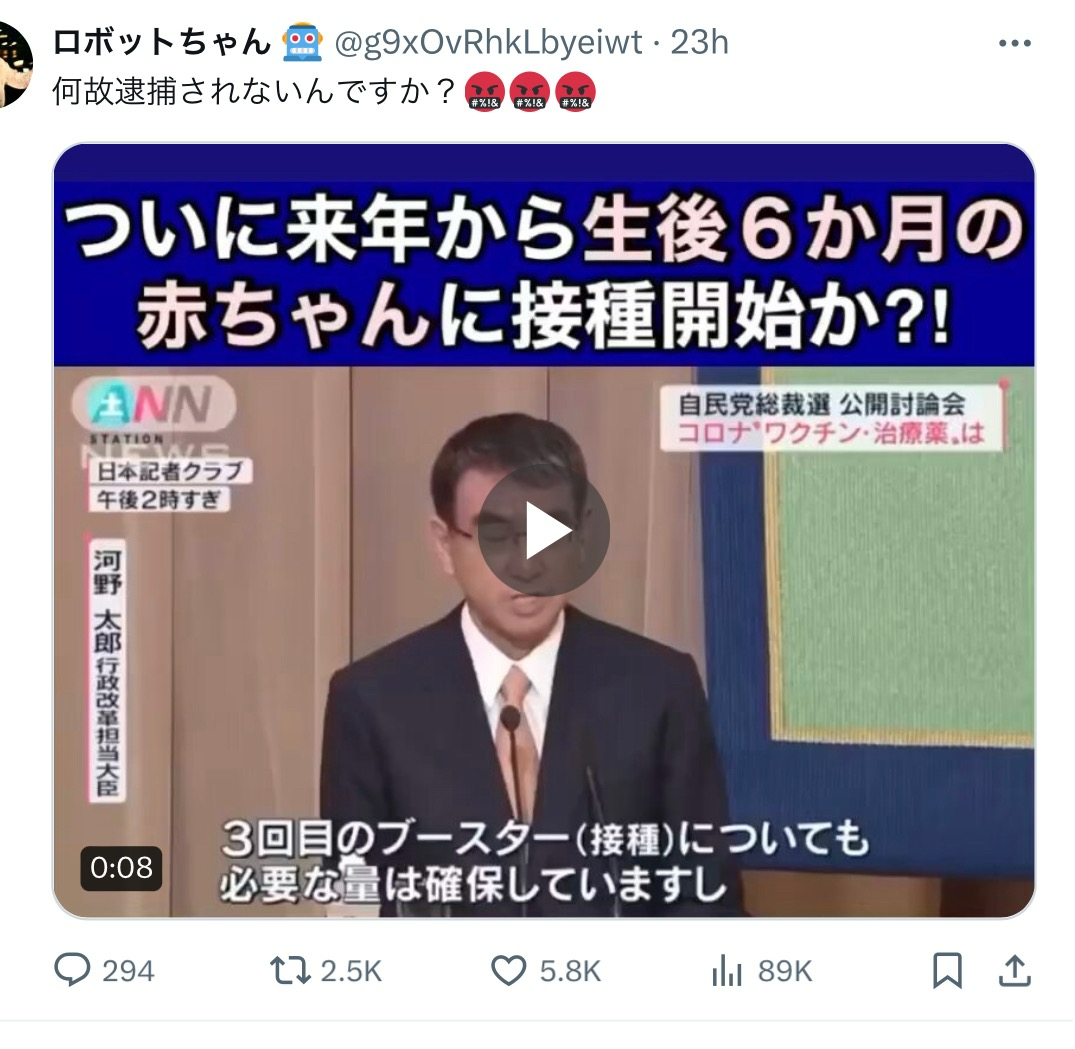Open the three-dot more options menu
The width and height of the screenshot is (1075, 1049).
[x=1015, y=43]
